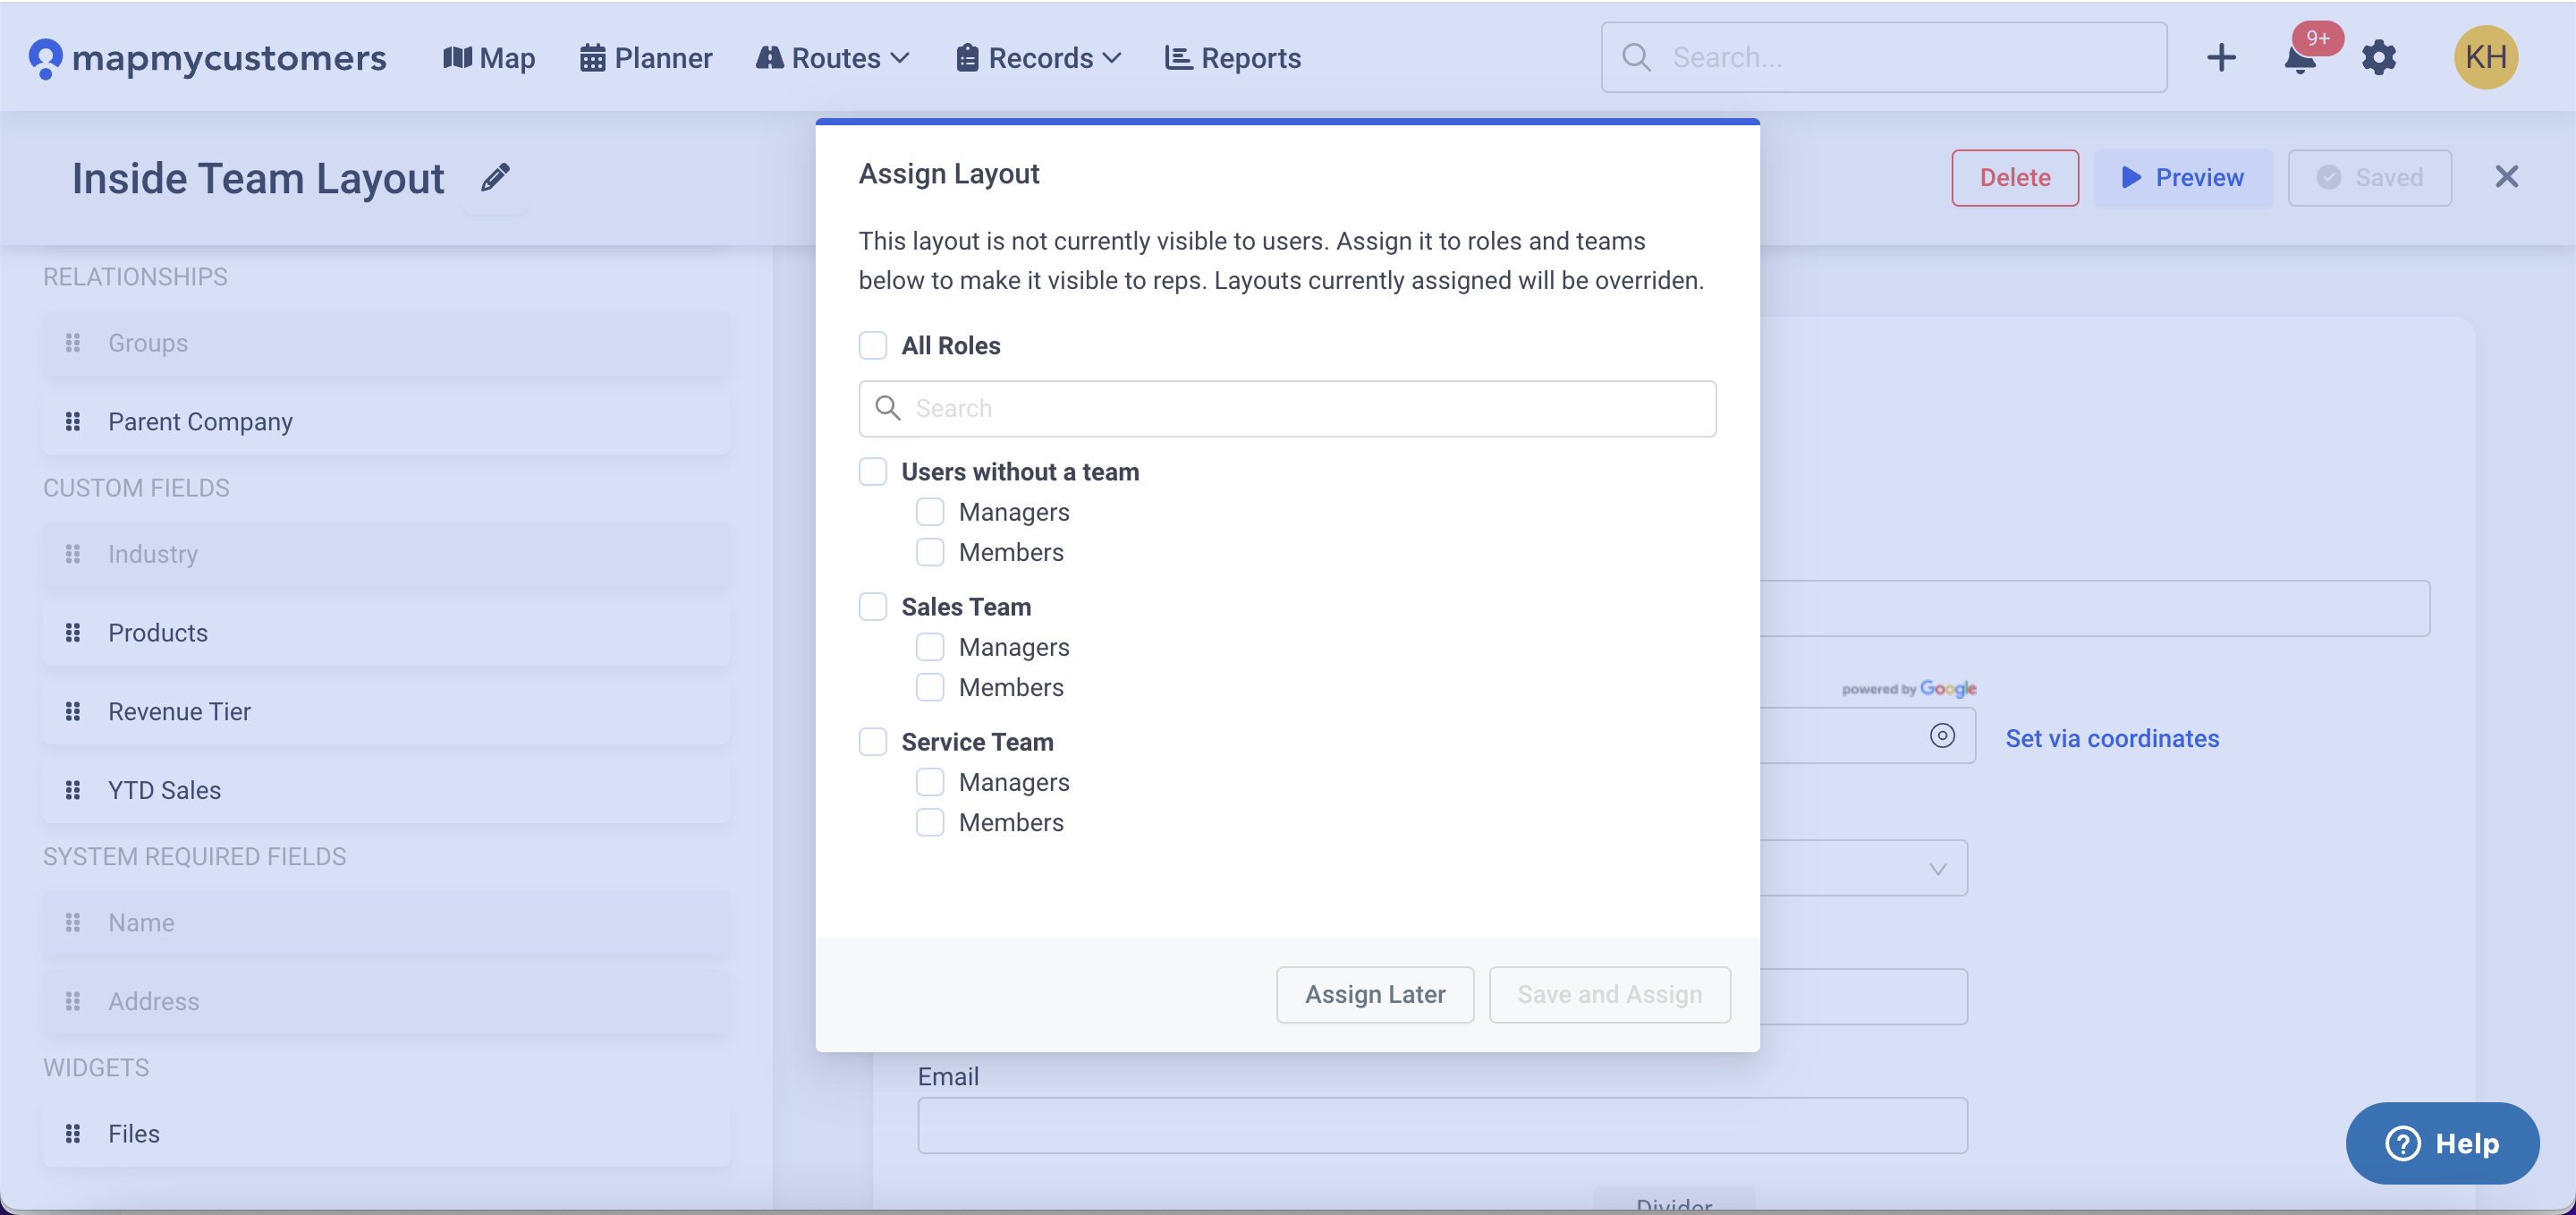Select the Files widget label

[x=134, y=1134]
